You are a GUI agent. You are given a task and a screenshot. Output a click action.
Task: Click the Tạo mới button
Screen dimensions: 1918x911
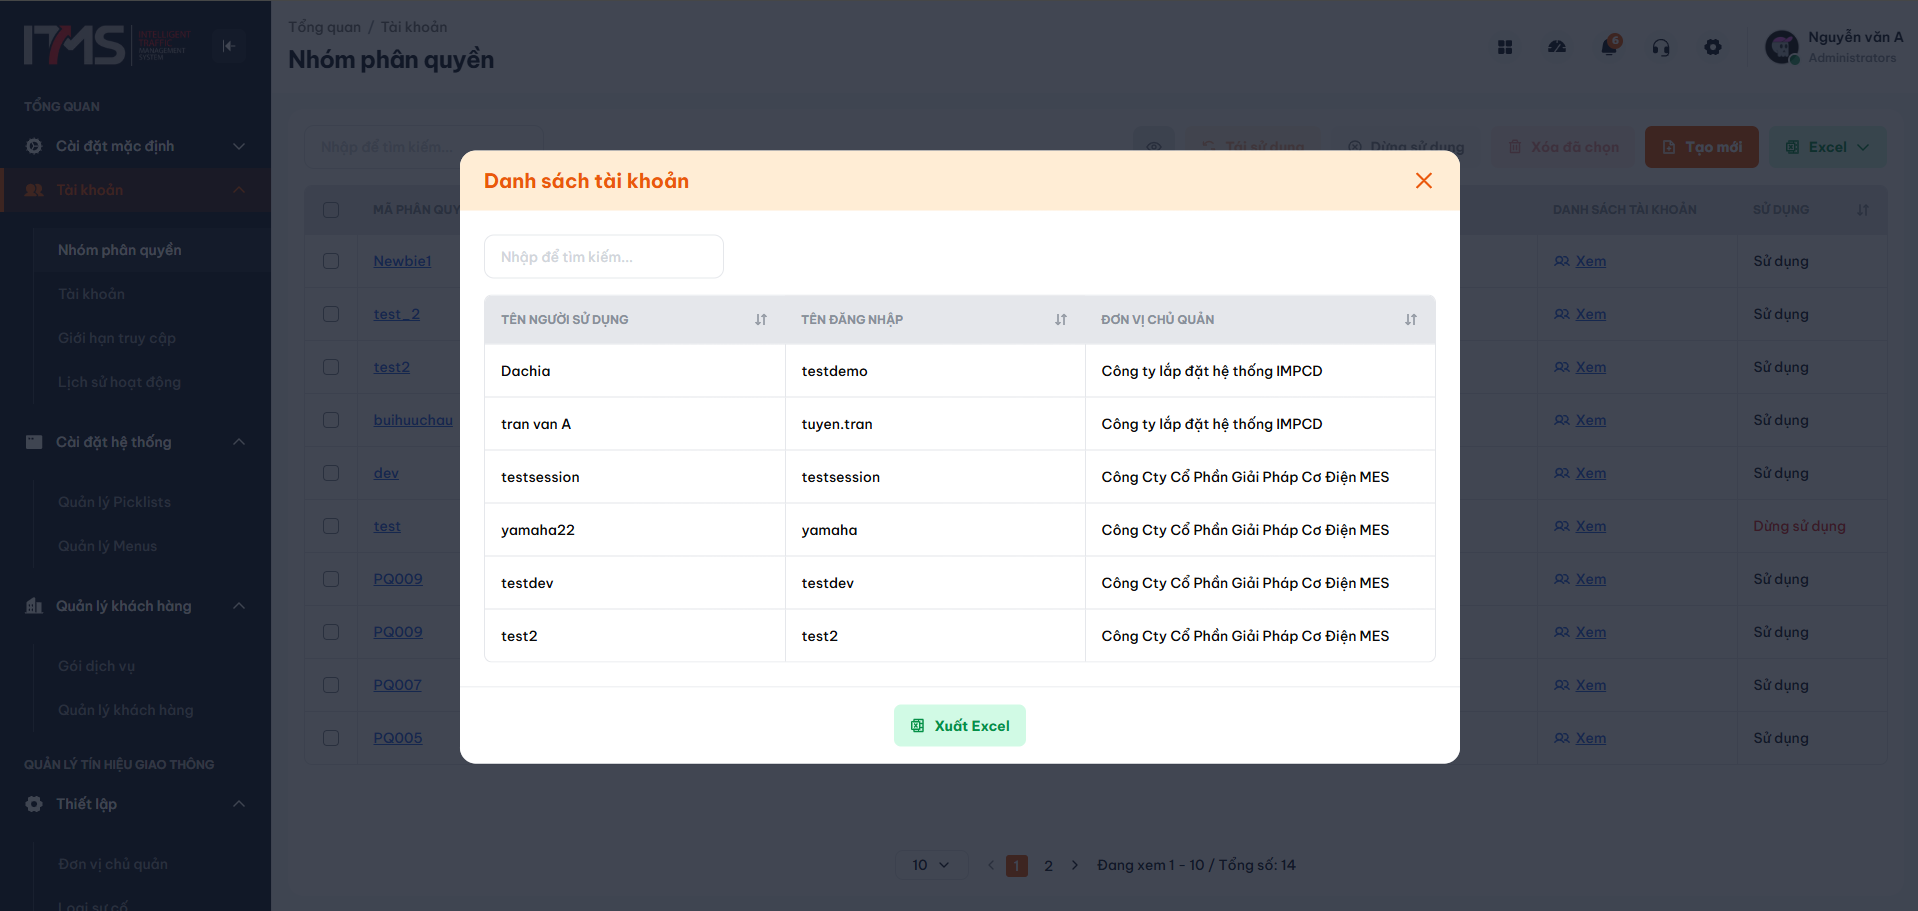(1702, 147)
